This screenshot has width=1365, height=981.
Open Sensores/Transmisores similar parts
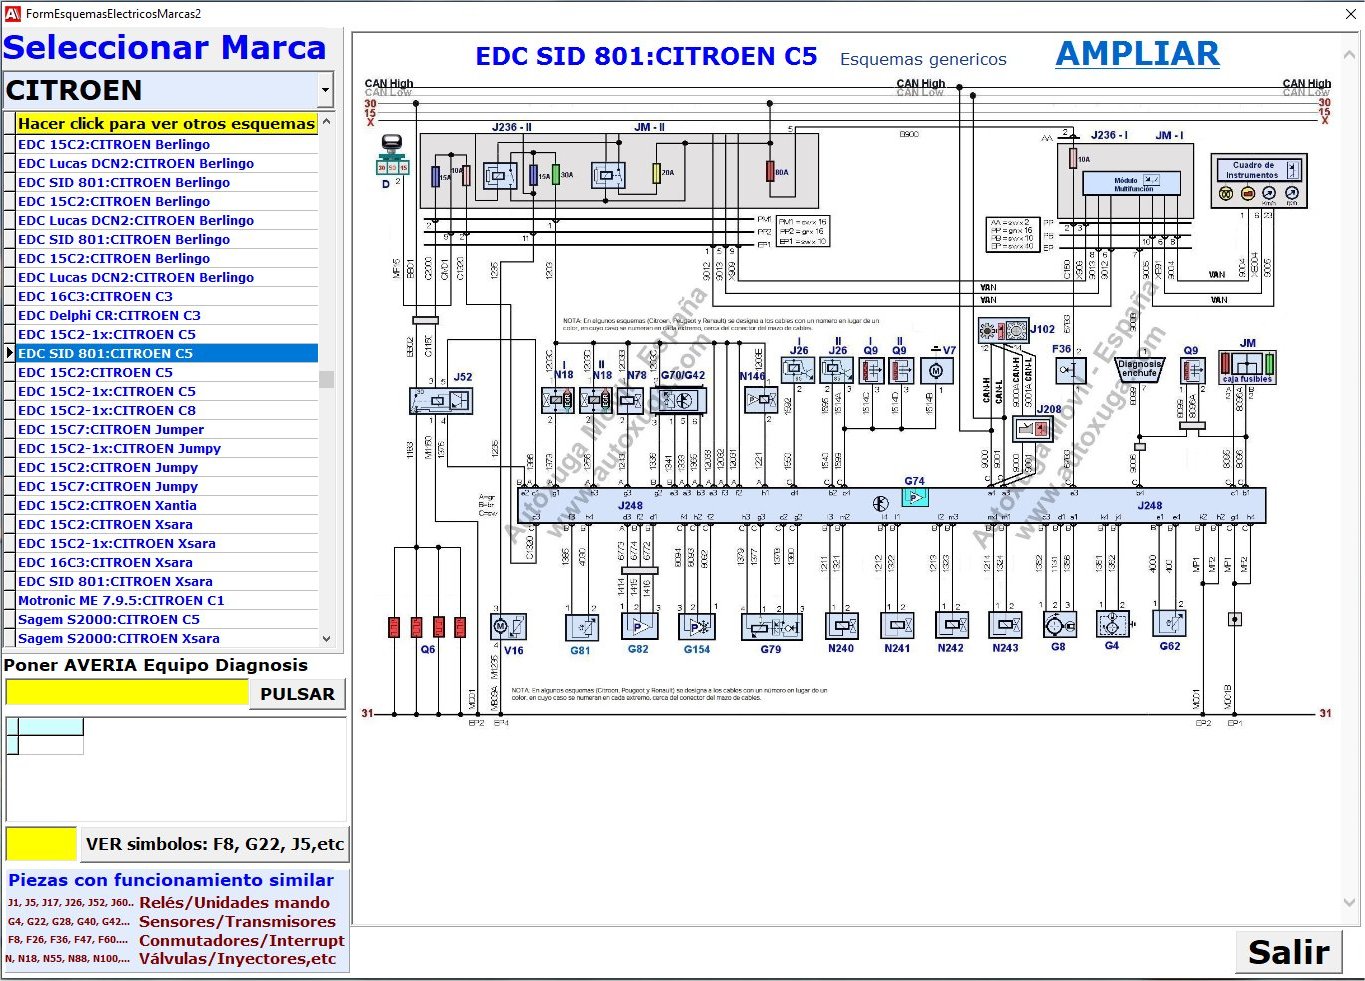pyautogui.click(x=237, y=921)
